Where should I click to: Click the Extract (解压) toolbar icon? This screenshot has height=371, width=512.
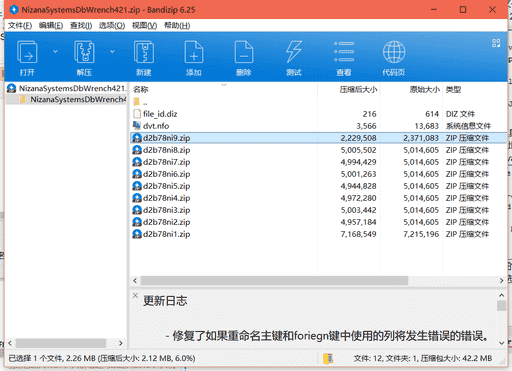pos(84,52)
